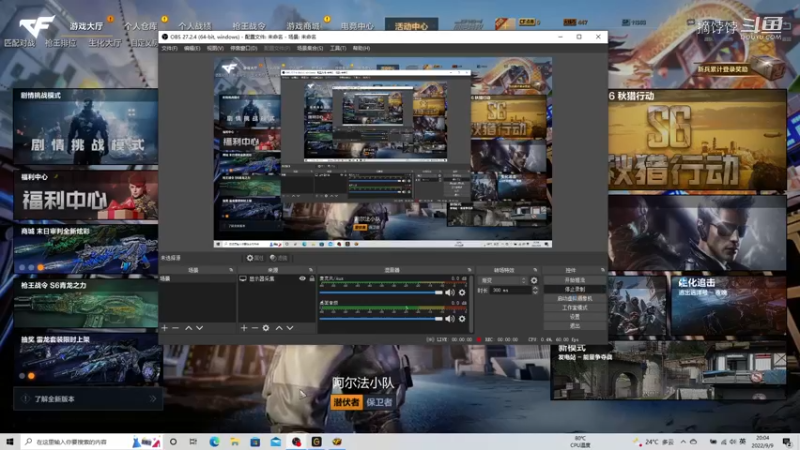Expand the learn new version arrow
Screen dimensions: 800x450
pos(153,399)
